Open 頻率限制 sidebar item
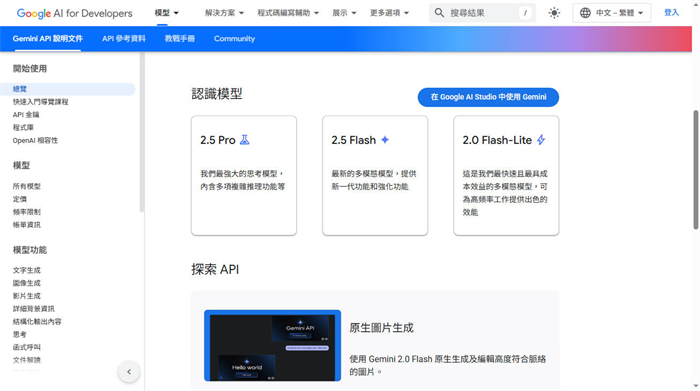The width and height of the screenshot is (700, 391). 27,212
